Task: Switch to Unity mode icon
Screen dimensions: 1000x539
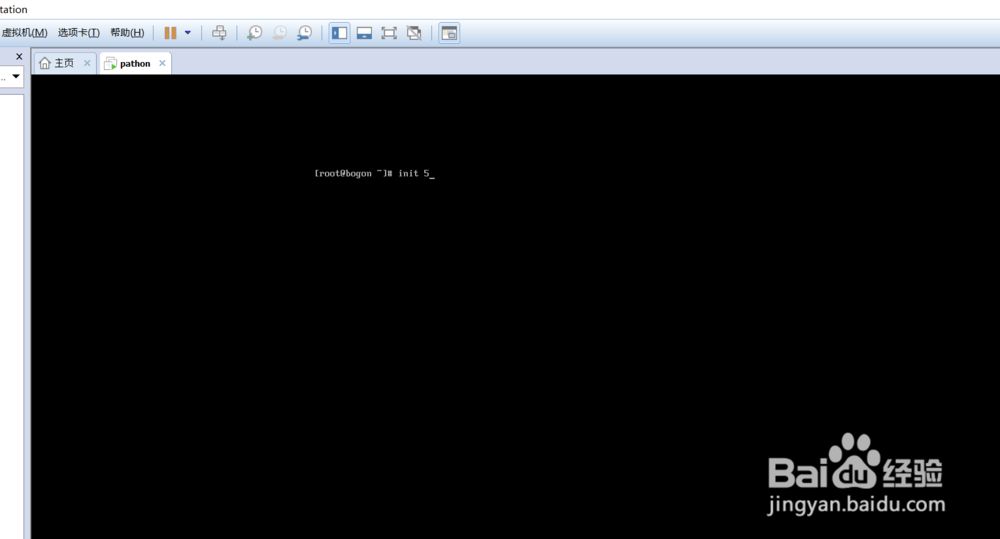Action: [x=414, y=33]
